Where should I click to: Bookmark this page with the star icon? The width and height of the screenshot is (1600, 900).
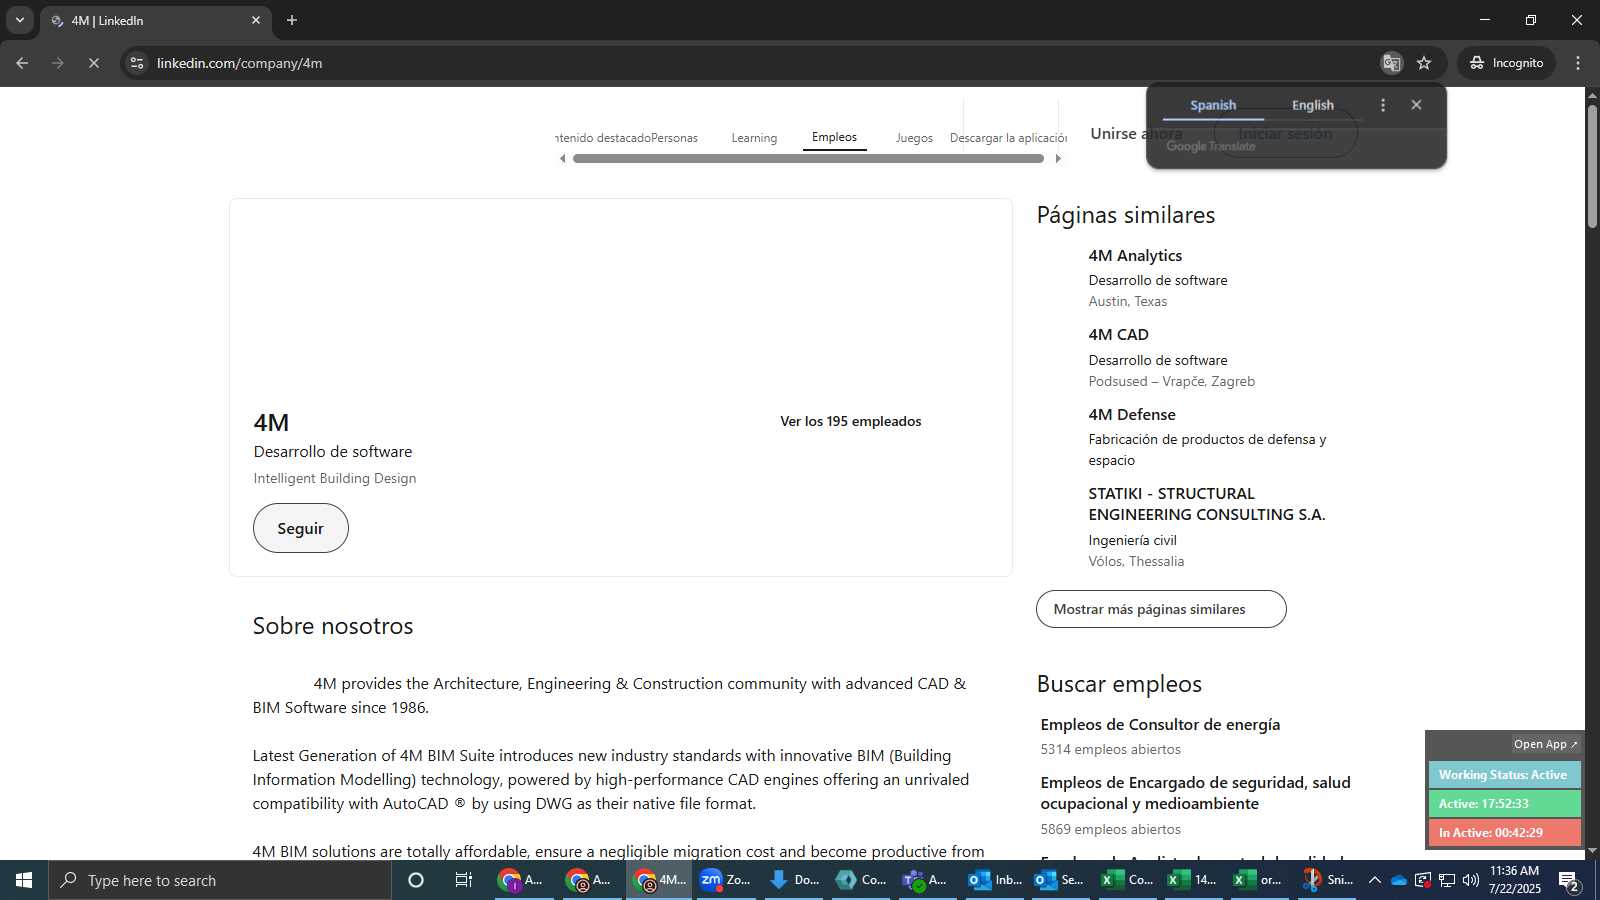(x=1424, y=63)
